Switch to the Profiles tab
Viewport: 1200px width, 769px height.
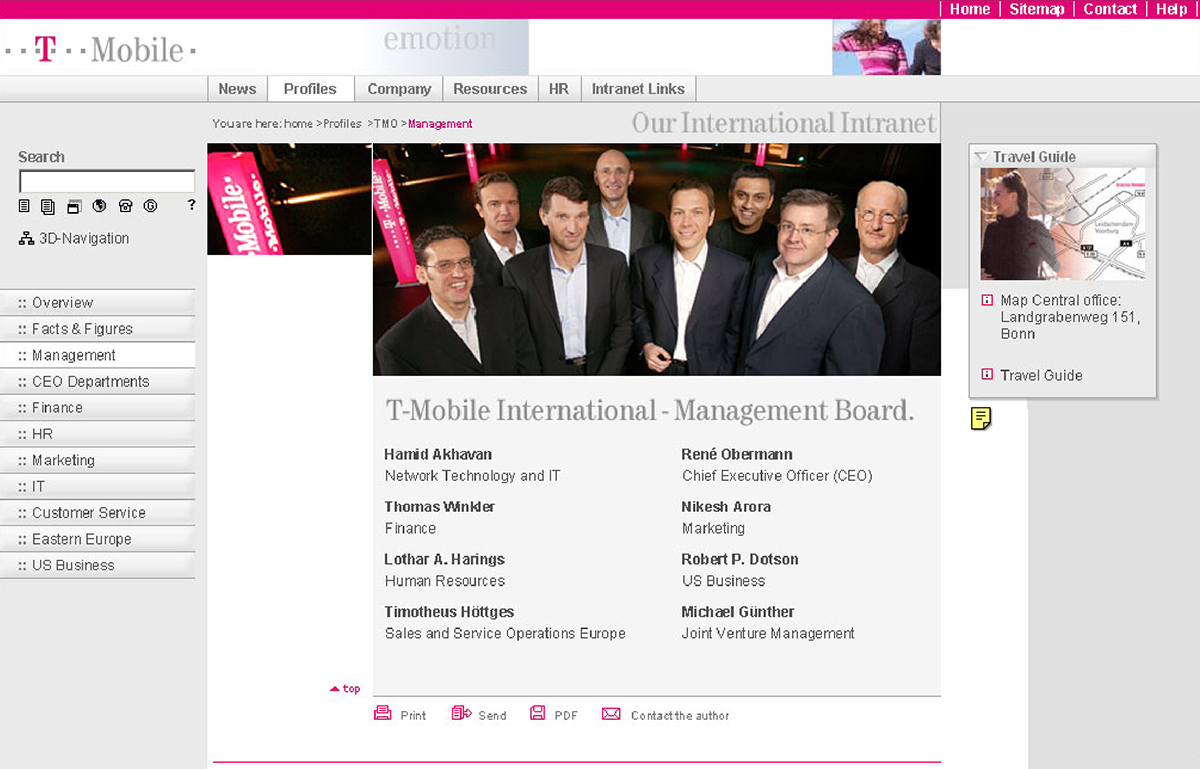(310, 88)
